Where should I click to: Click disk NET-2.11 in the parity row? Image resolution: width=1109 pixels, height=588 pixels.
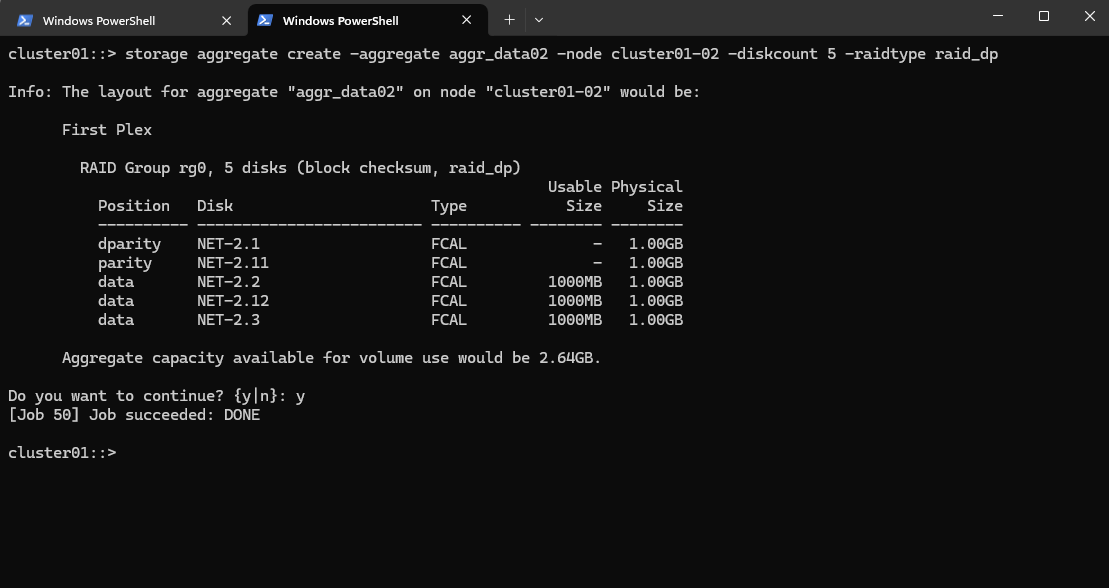[233, 263]
